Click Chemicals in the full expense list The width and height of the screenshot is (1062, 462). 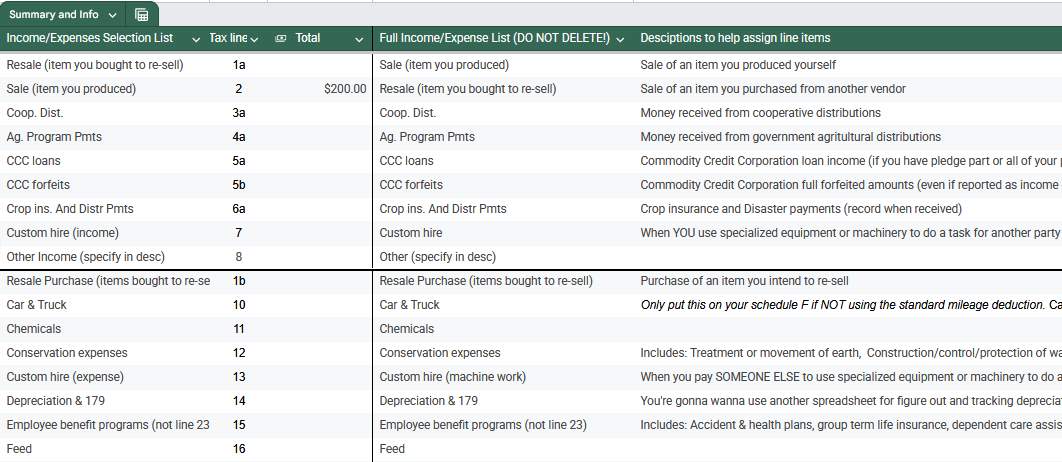click(x=407, y=329)
